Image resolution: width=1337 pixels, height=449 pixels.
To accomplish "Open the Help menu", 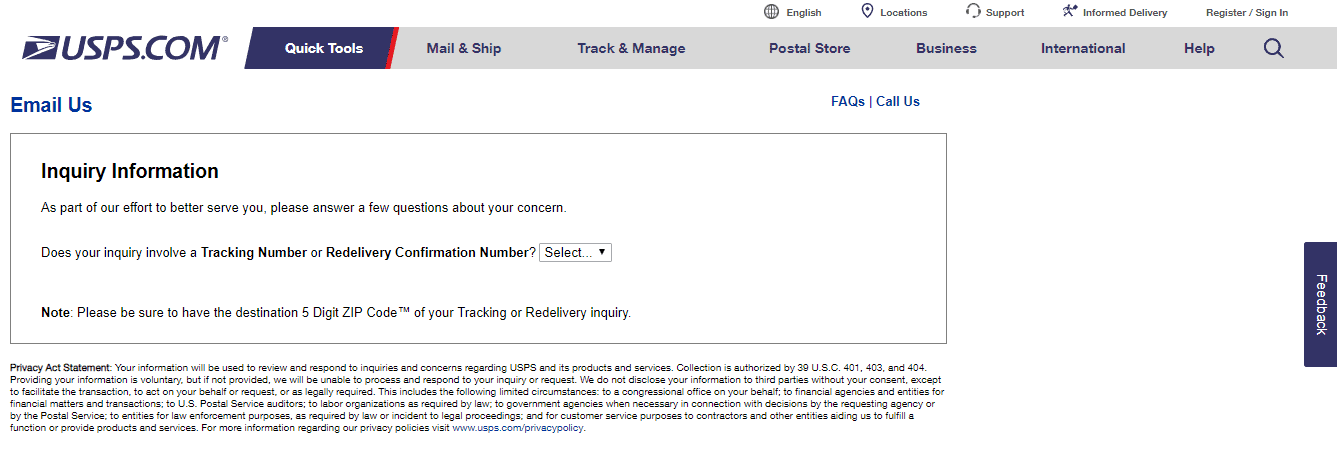I will click(x=1199, y=48).
